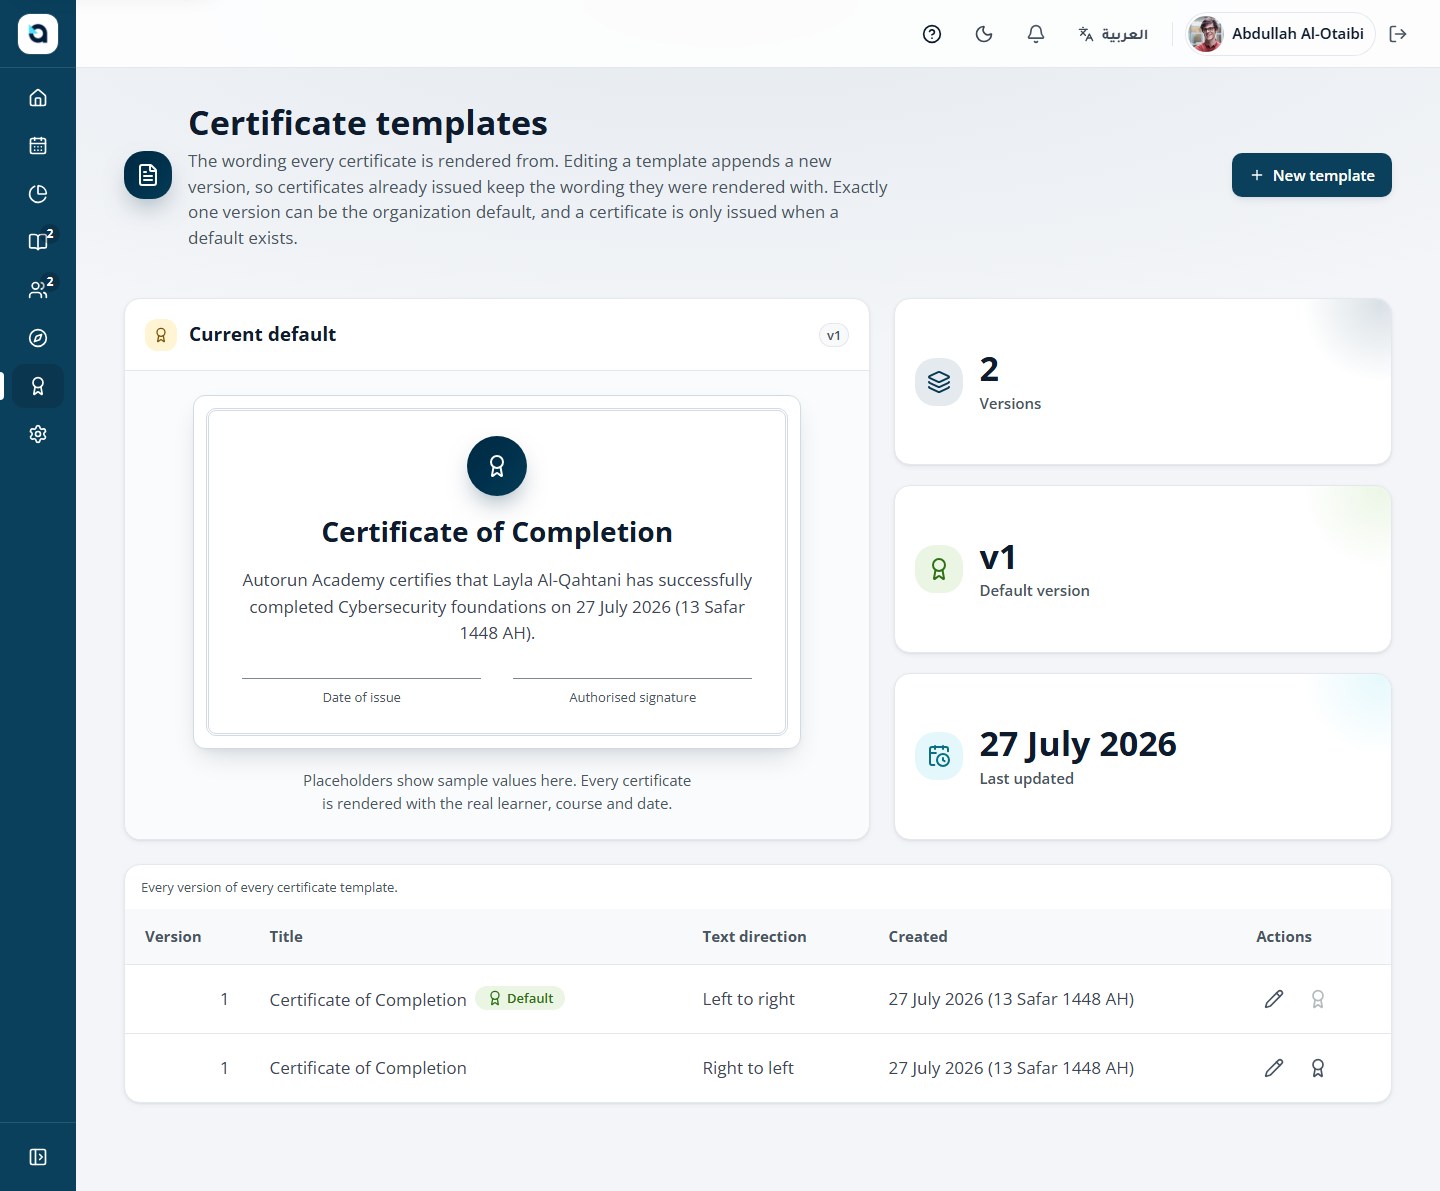Click the app logo at the sidebar top
This screenshot has width=1440, height=1191.
(x=38, y=34)
